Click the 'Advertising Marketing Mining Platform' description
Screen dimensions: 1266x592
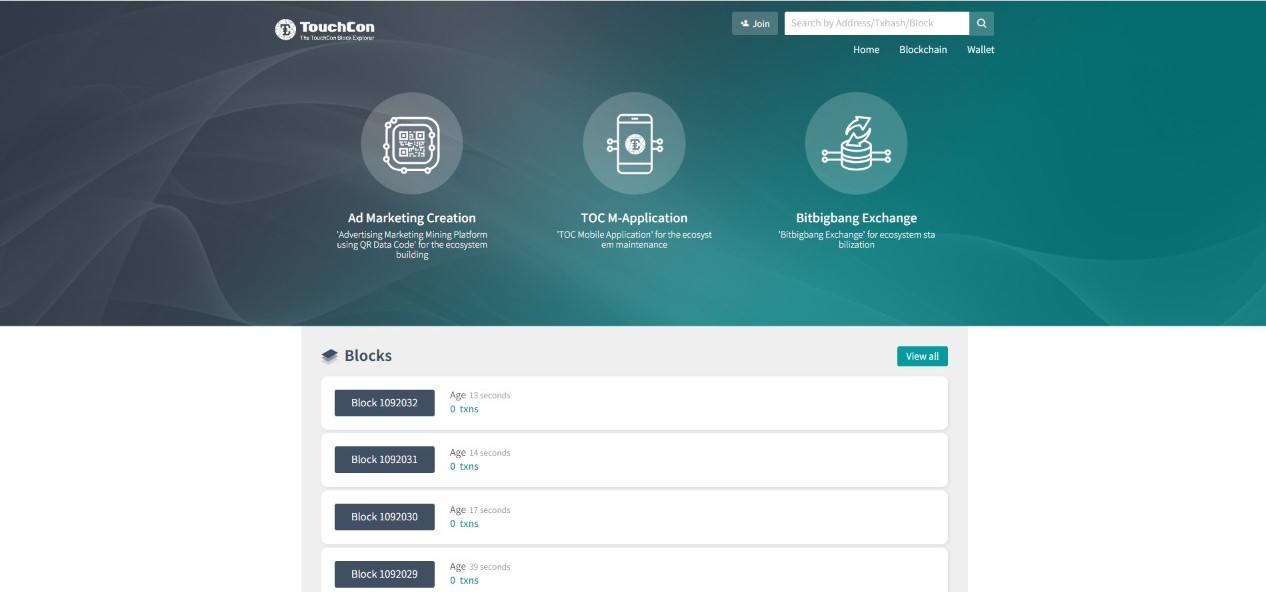412,245
